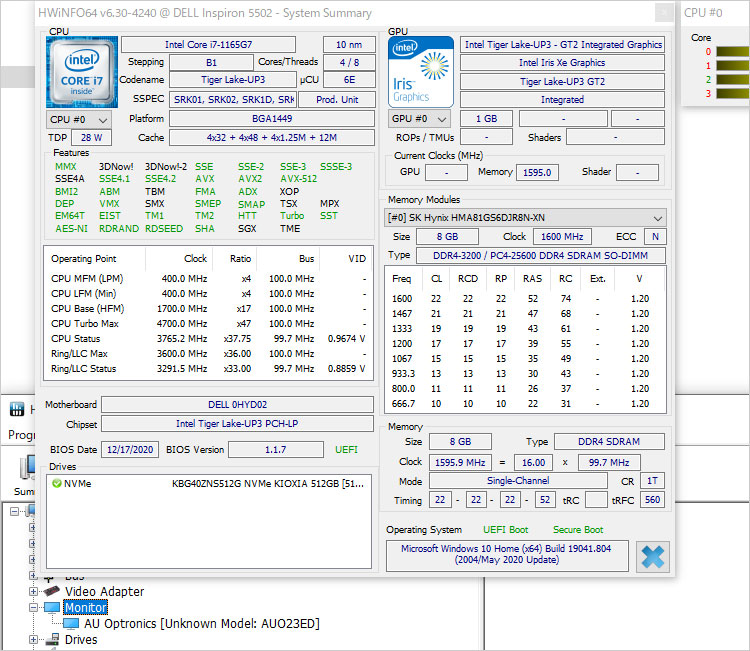The width and height of the screenshot is (750, 651).
Task: Click the Intel Tiger Lake-UP3 PCH-LP chipset field
Action: 237,424
